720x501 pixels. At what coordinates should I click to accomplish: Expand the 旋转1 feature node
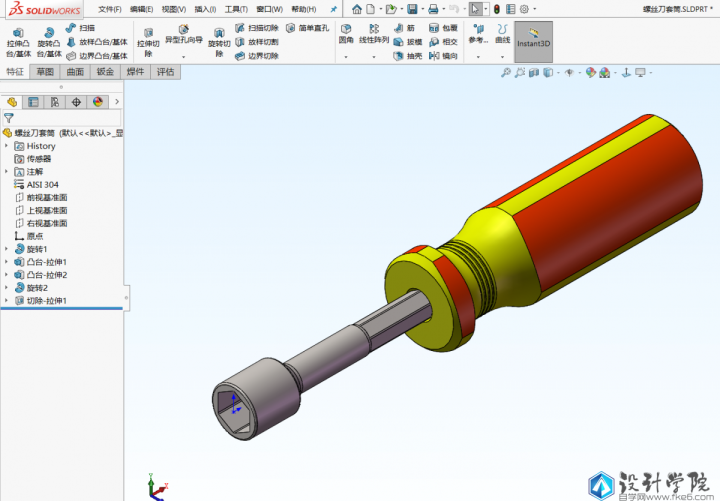coord(8,249)
